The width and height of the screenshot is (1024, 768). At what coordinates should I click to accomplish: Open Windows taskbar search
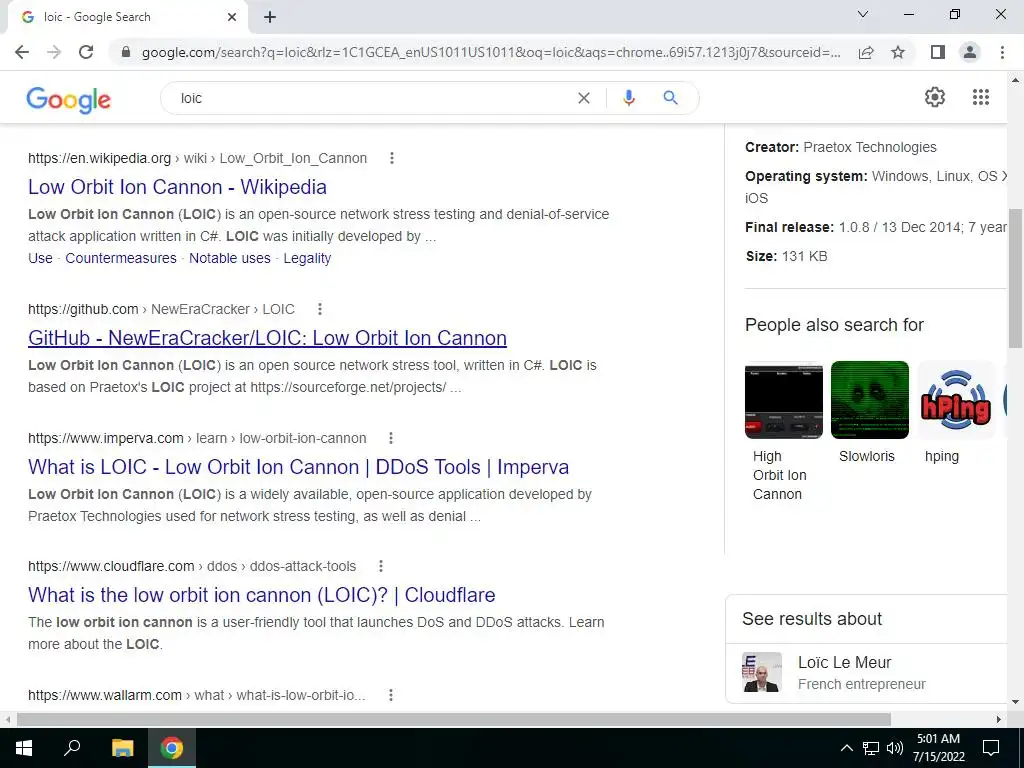pyautogui.click(x=72, y=748)
